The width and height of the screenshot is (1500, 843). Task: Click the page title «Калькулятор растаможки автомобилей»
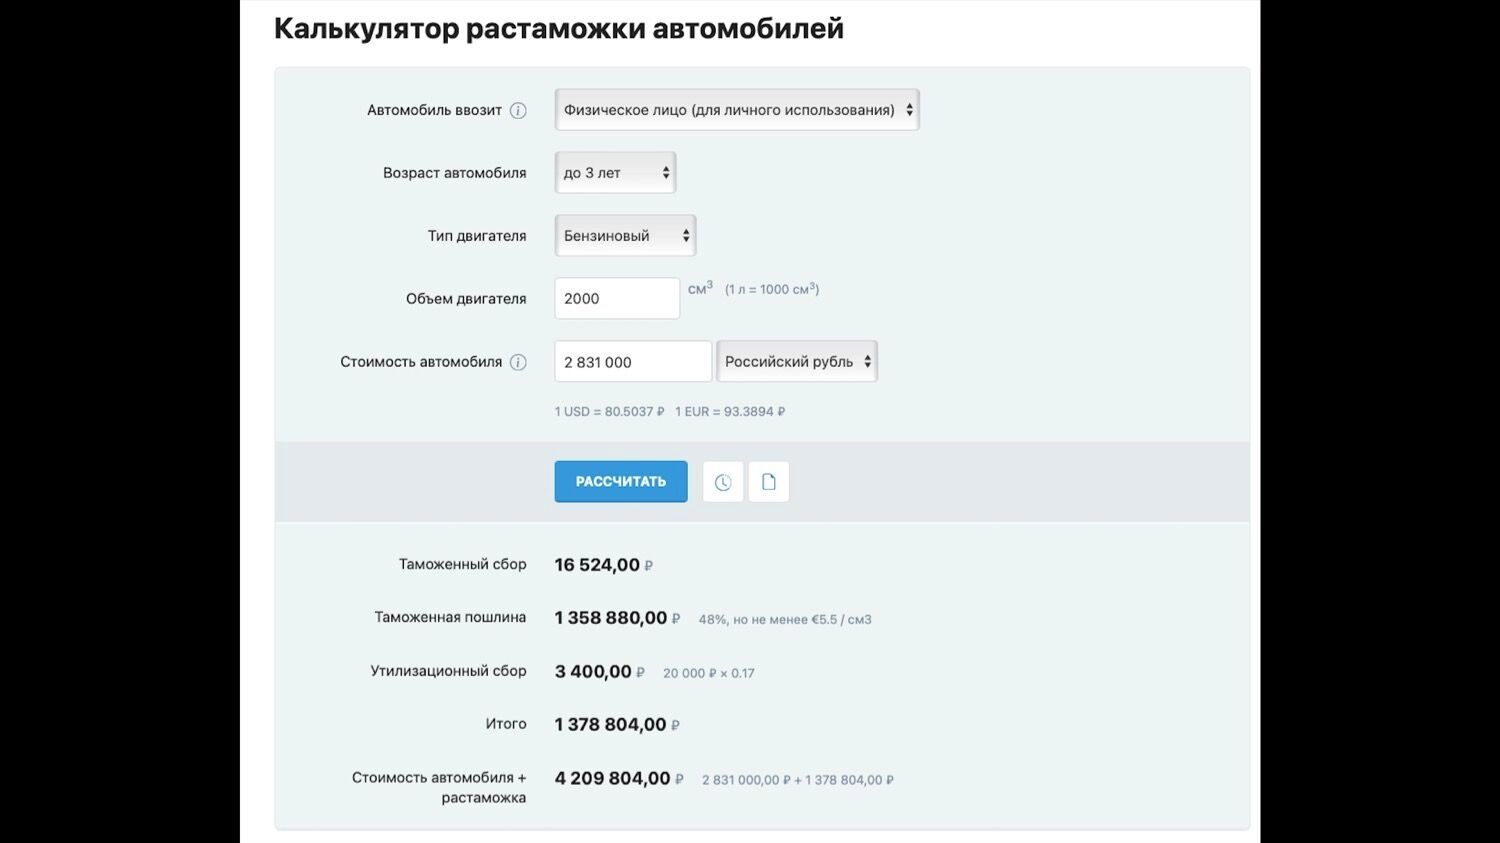[x=558, y=28]
